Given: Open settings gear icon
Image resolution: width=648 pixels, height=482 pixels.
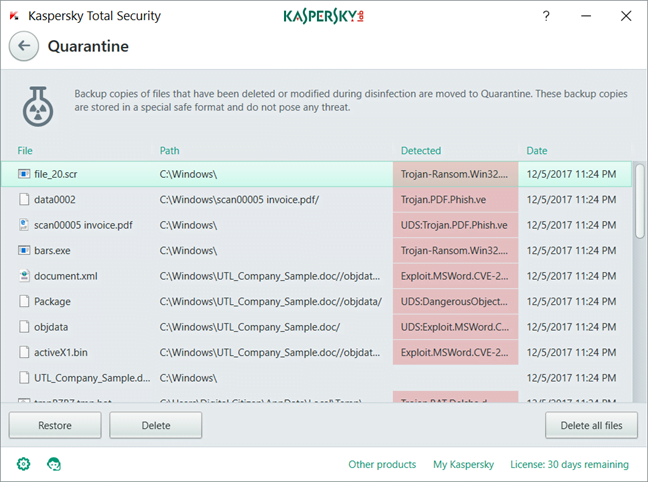Looking at the screenshot, I should point(24,464).
